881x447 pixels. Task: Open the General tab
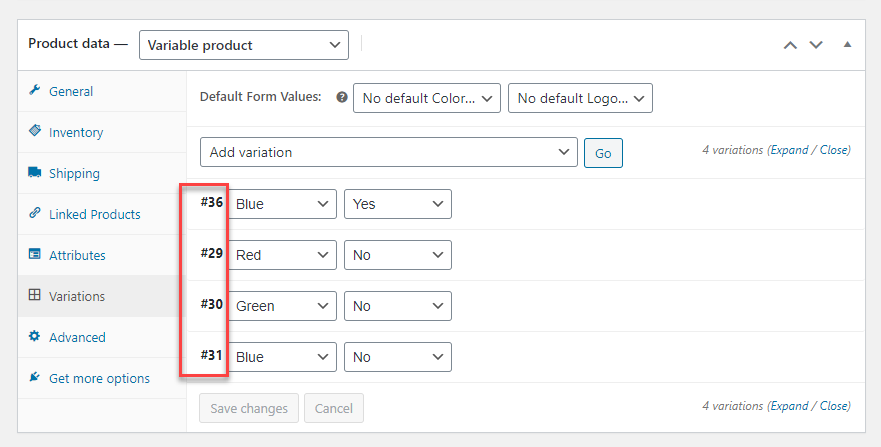102,91
